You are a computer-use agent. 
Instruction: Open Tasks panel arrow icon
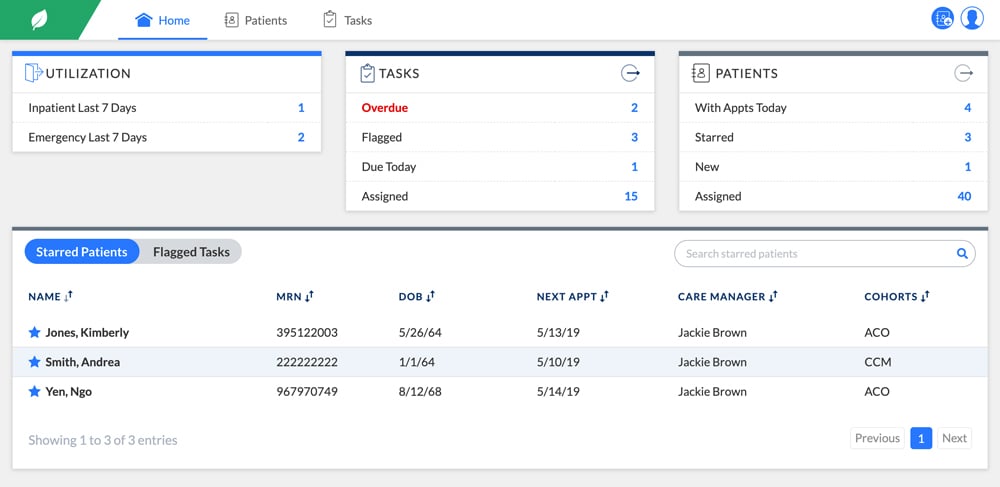point(630,73)
